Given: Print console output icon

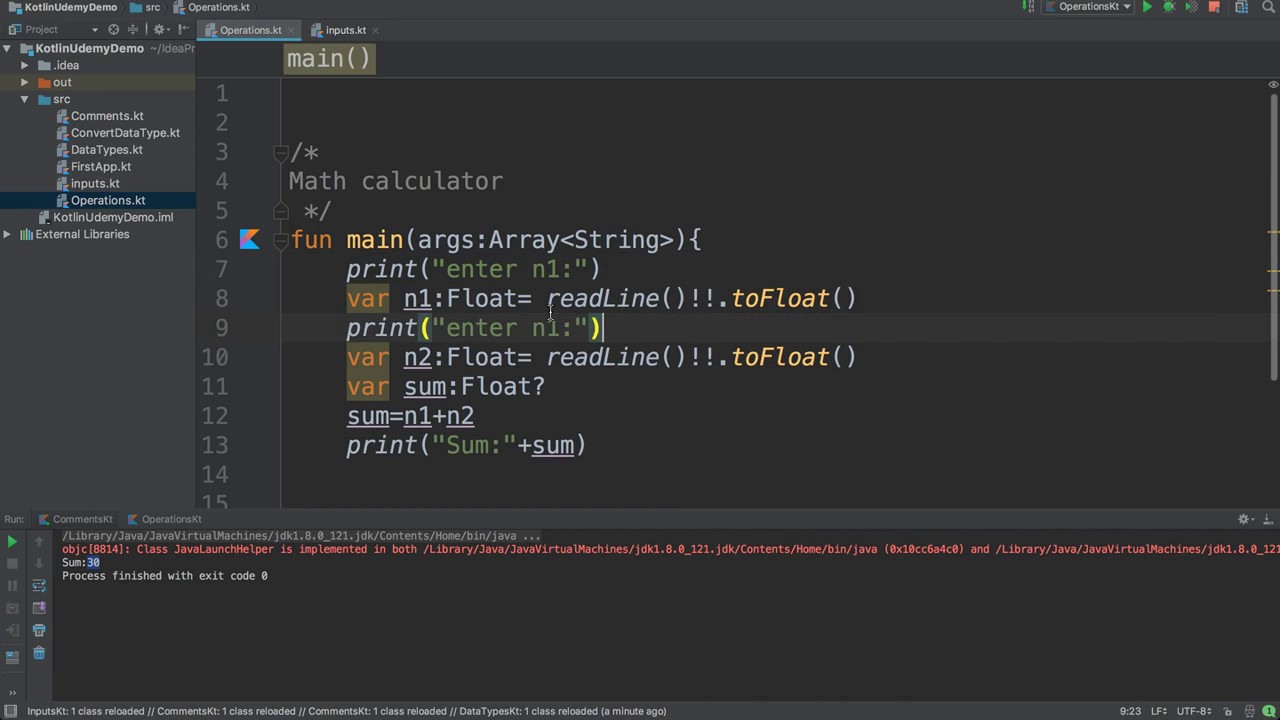Looking at the screenshot, I should click(x=39, y=630).
